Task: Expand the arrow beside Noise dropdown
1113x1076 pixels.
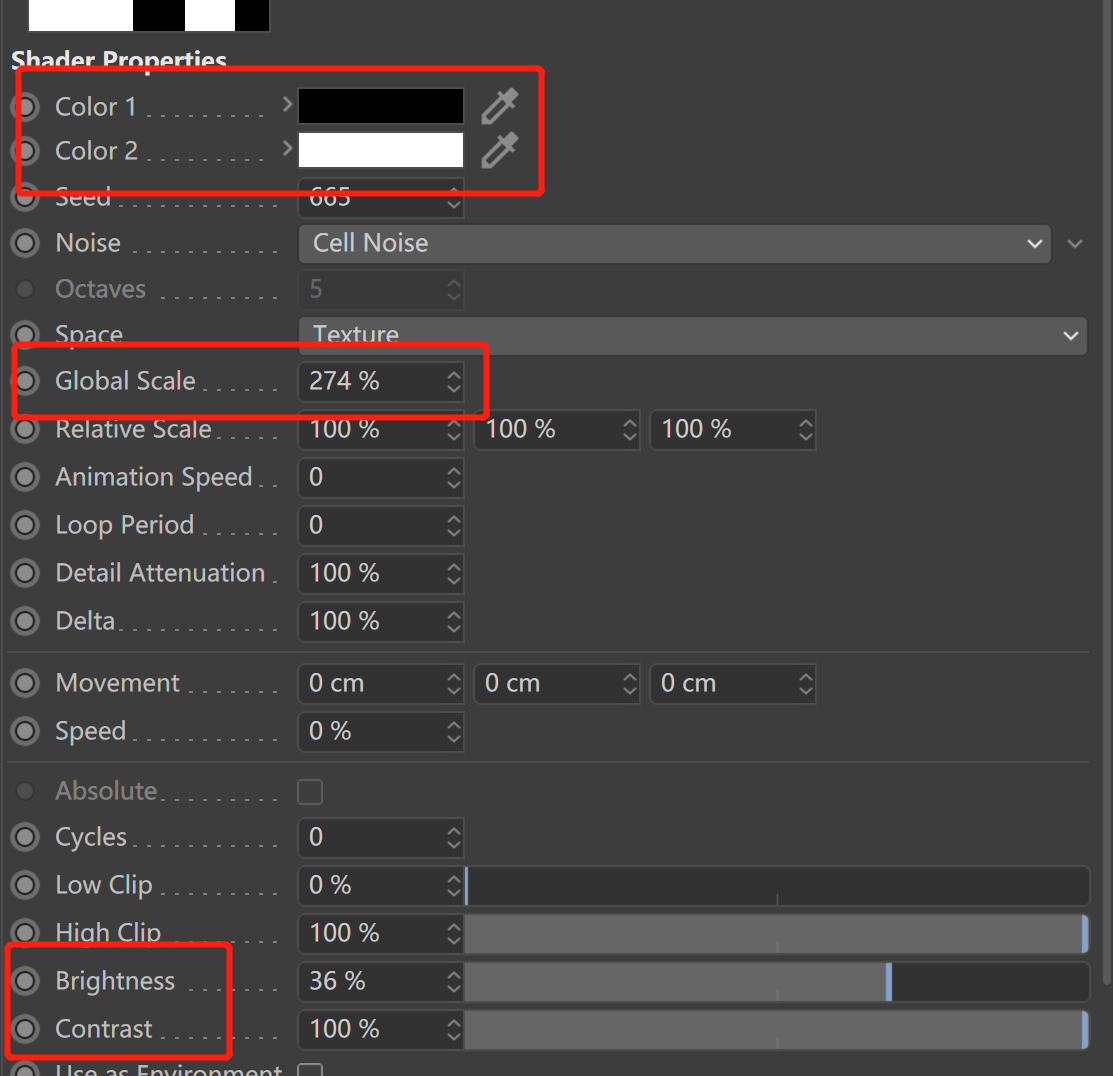Action: pos(1075,244)
